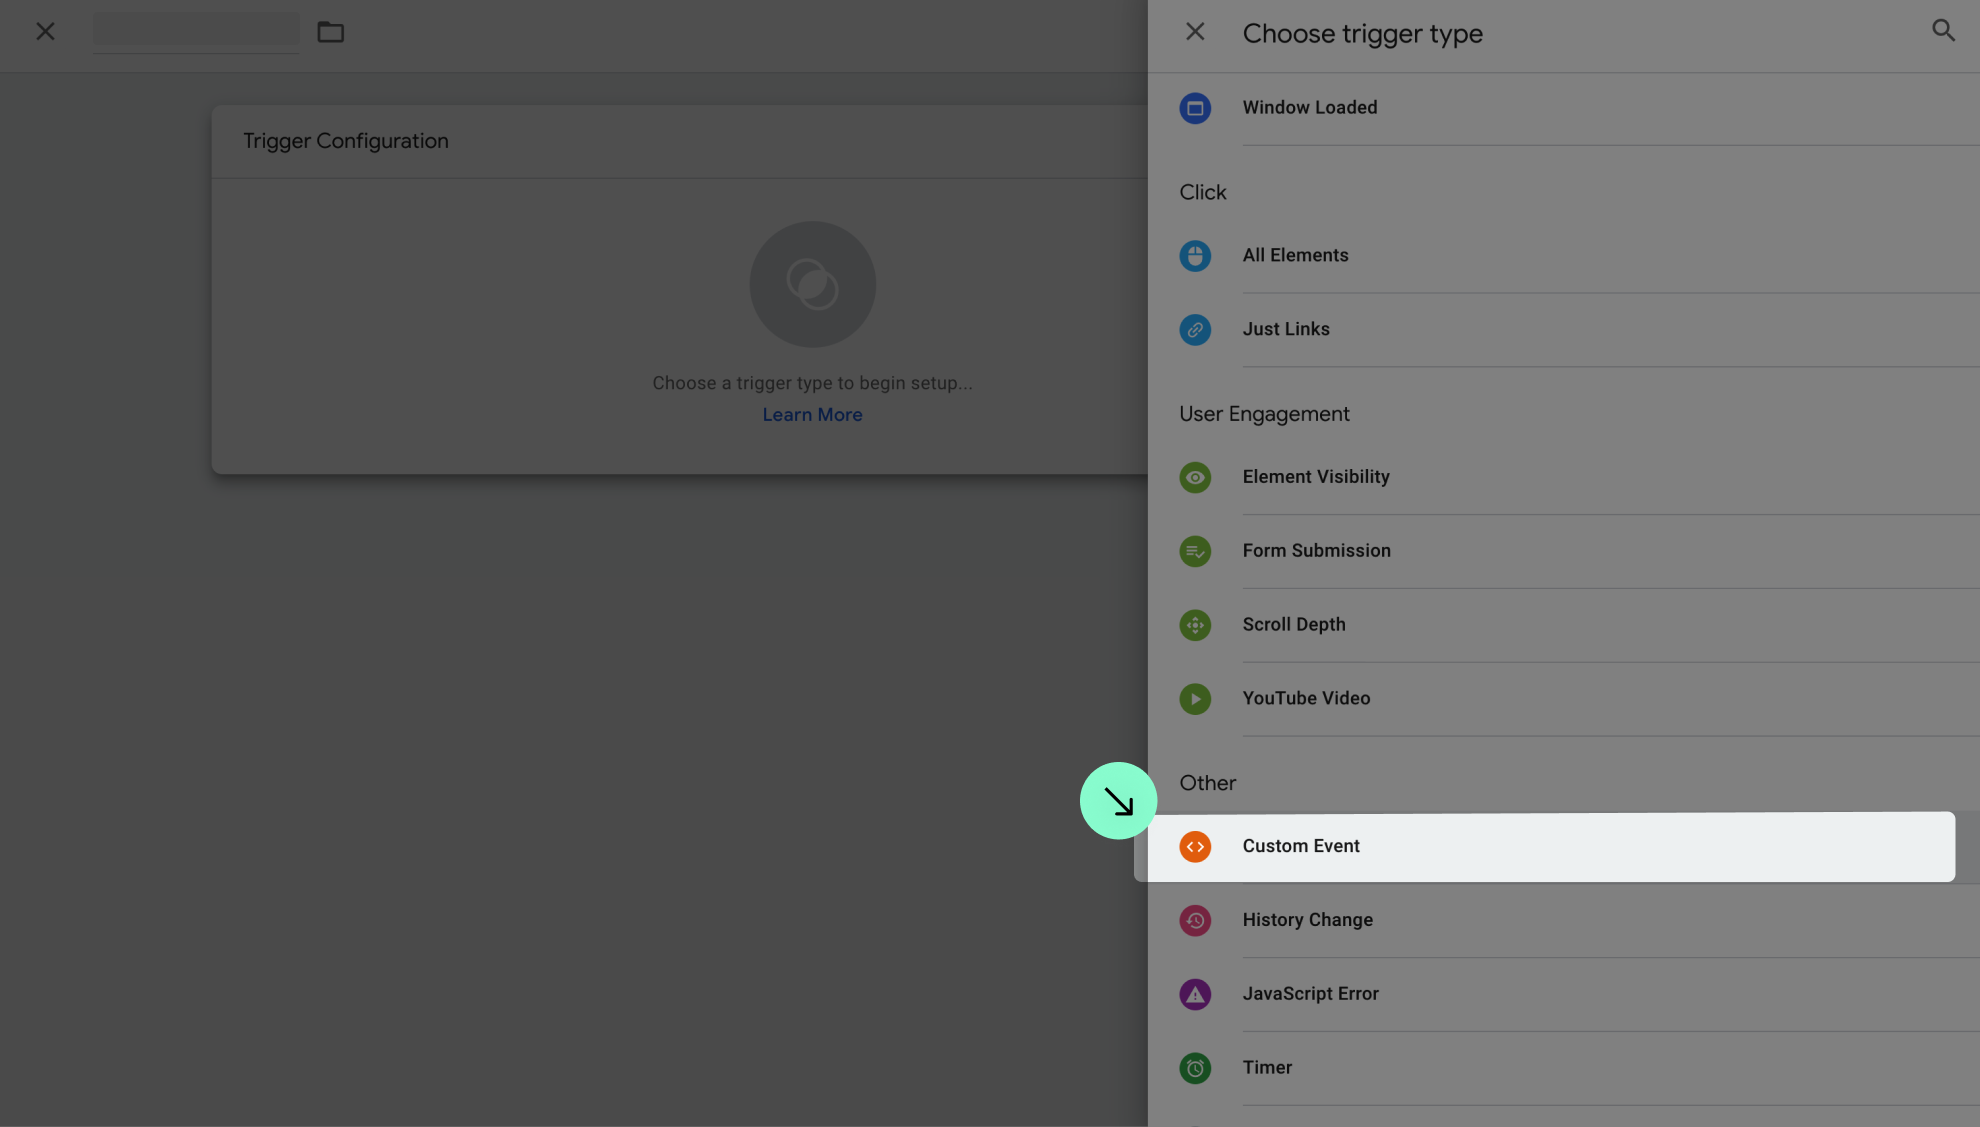This screenshot has height=1127, width=1980.
Task: Click the trigger type placeholder circle icon
Action: [x=813, y=284]
